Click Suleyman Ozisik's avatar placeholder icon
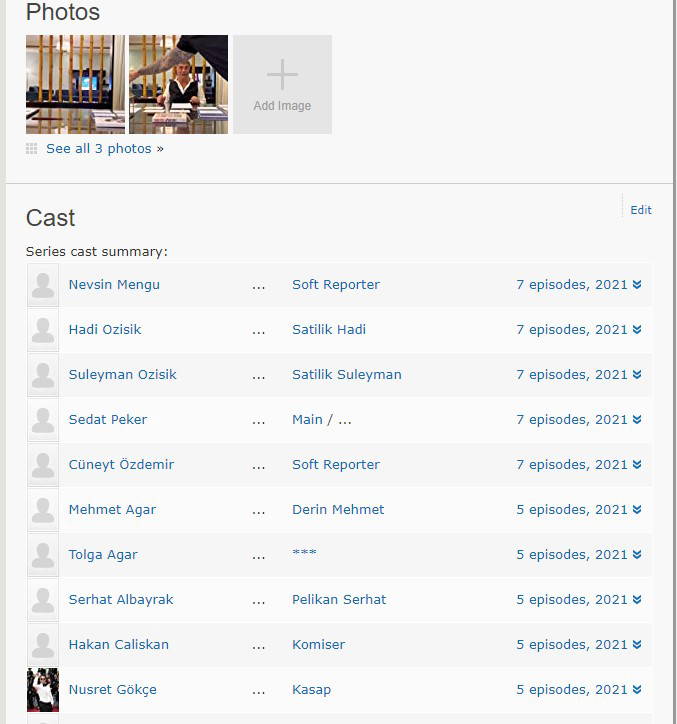677x724 pixels. [43, 375]
